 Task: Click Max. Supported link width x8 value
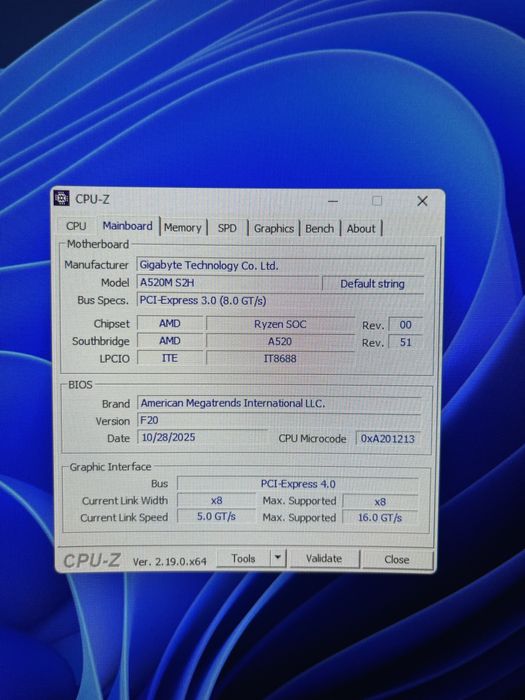click(380, 502)
